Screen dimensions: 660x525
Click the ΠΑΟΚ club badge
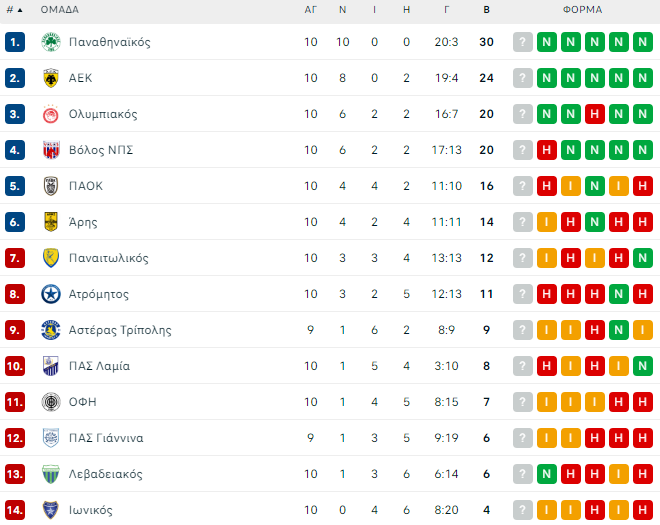[51, 186]
